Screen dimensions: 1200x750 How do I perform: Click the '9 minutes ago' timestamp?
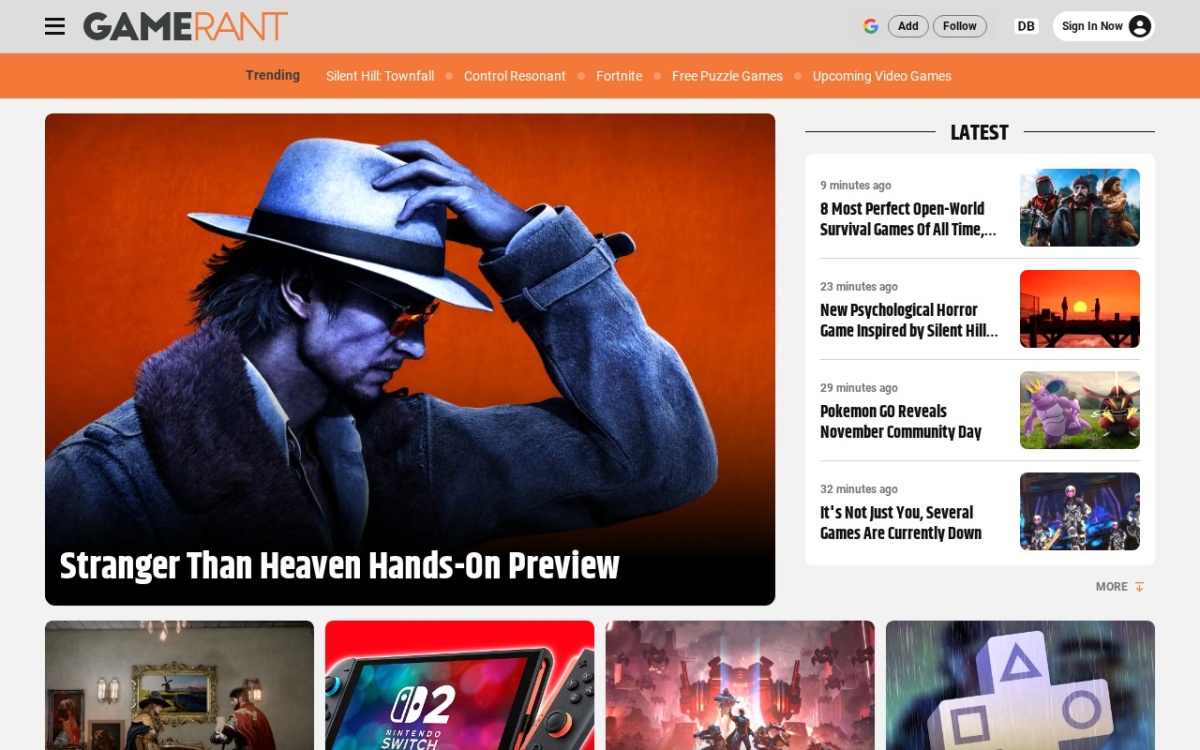[855, 185]
